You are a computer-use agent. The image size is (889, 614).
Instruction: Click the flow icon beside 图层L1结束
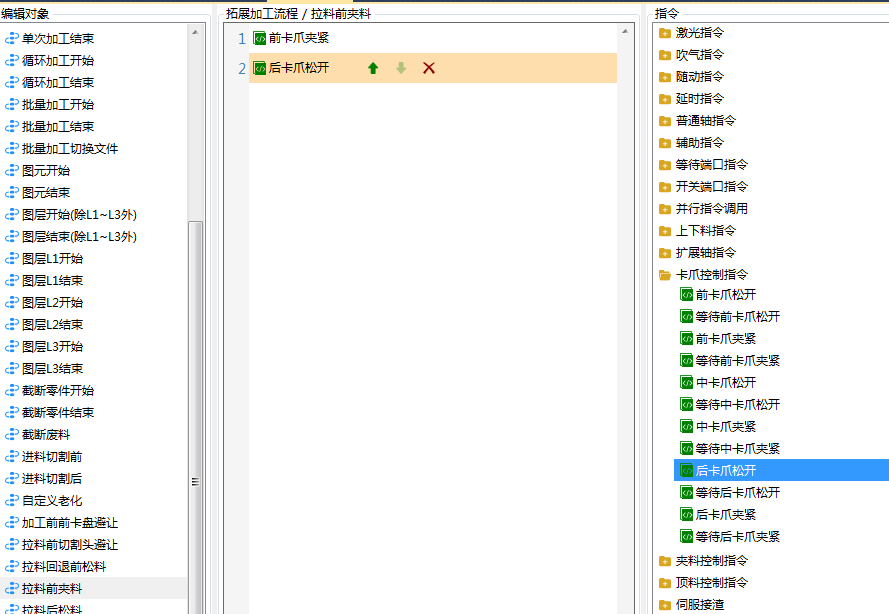point(12,281)
